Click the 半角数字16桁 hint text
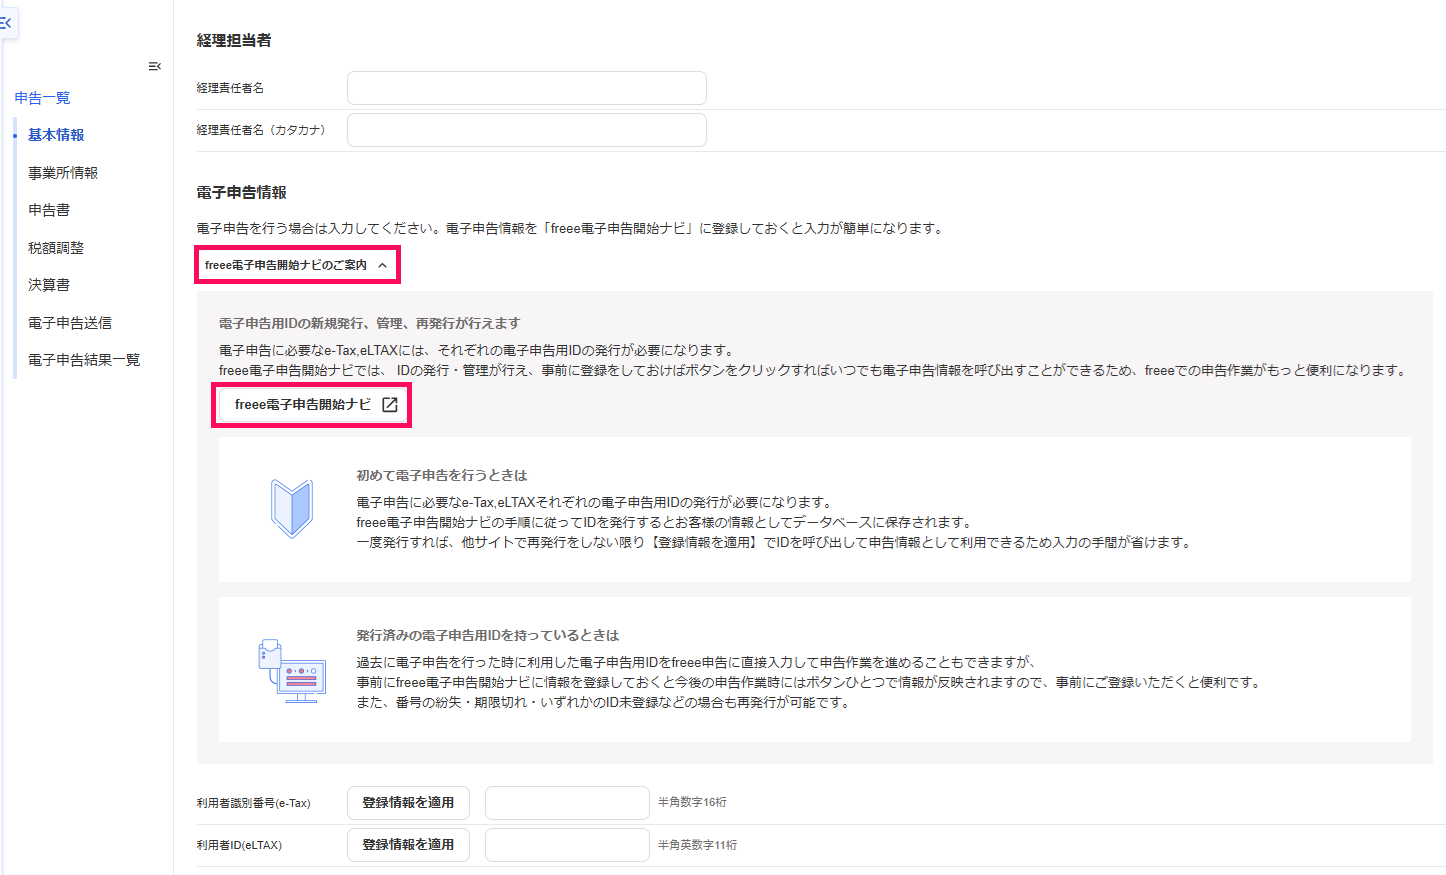Viewport: 1446px width, 875px height. click(693, 802)
